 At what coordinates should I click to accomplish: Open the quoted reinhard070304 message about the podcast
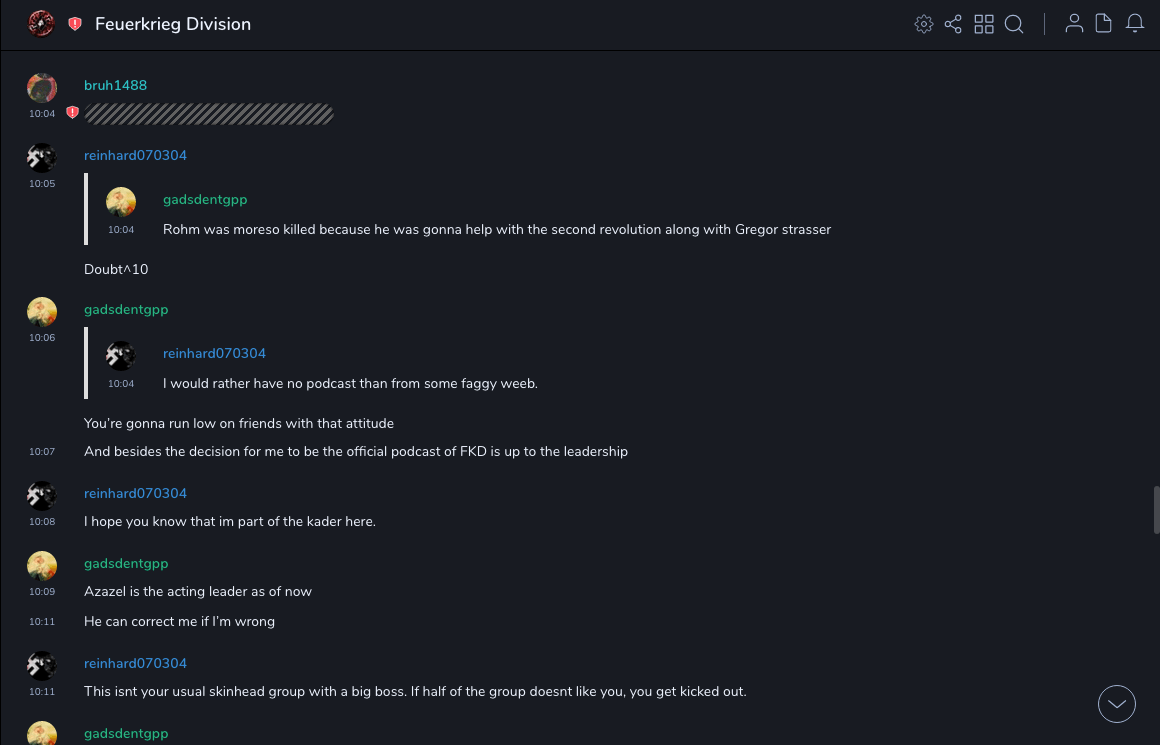(350, 384)
